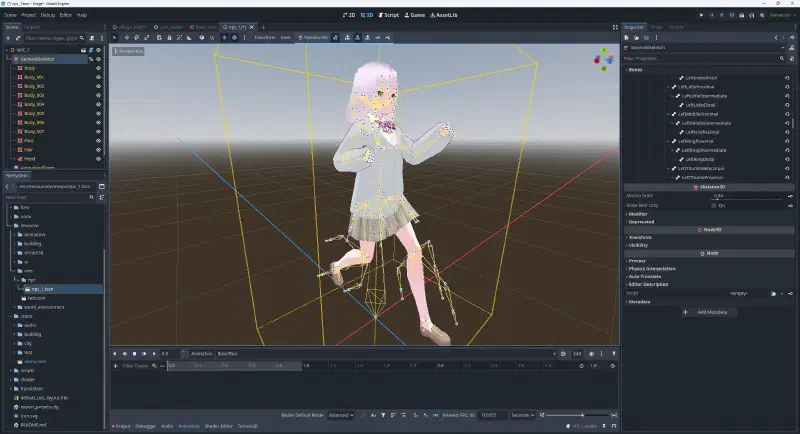
Task: Pin the animation bottom panel
Action: tap(614, 353)
